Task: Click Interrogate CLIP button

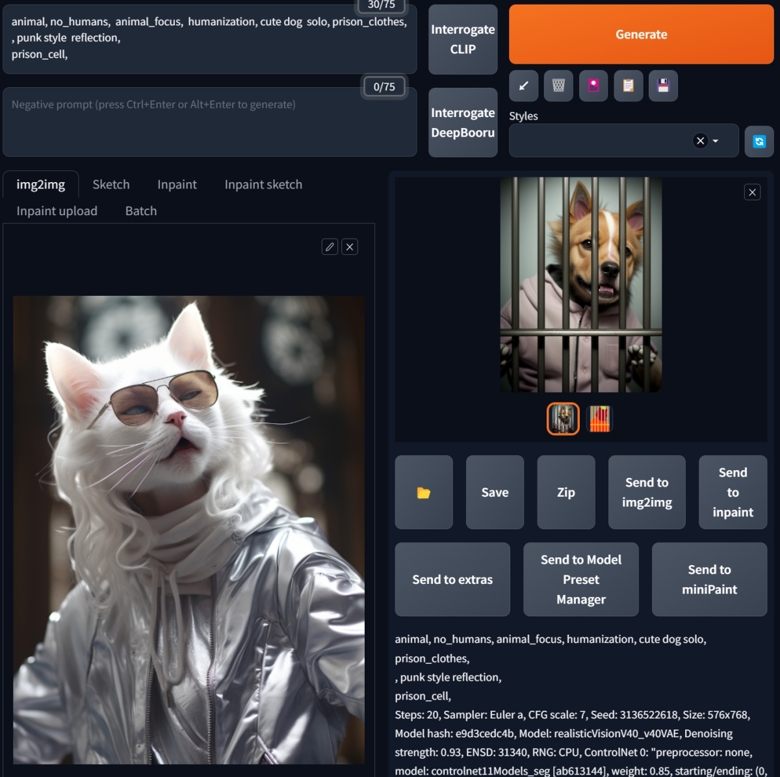Action: point(463,39)
